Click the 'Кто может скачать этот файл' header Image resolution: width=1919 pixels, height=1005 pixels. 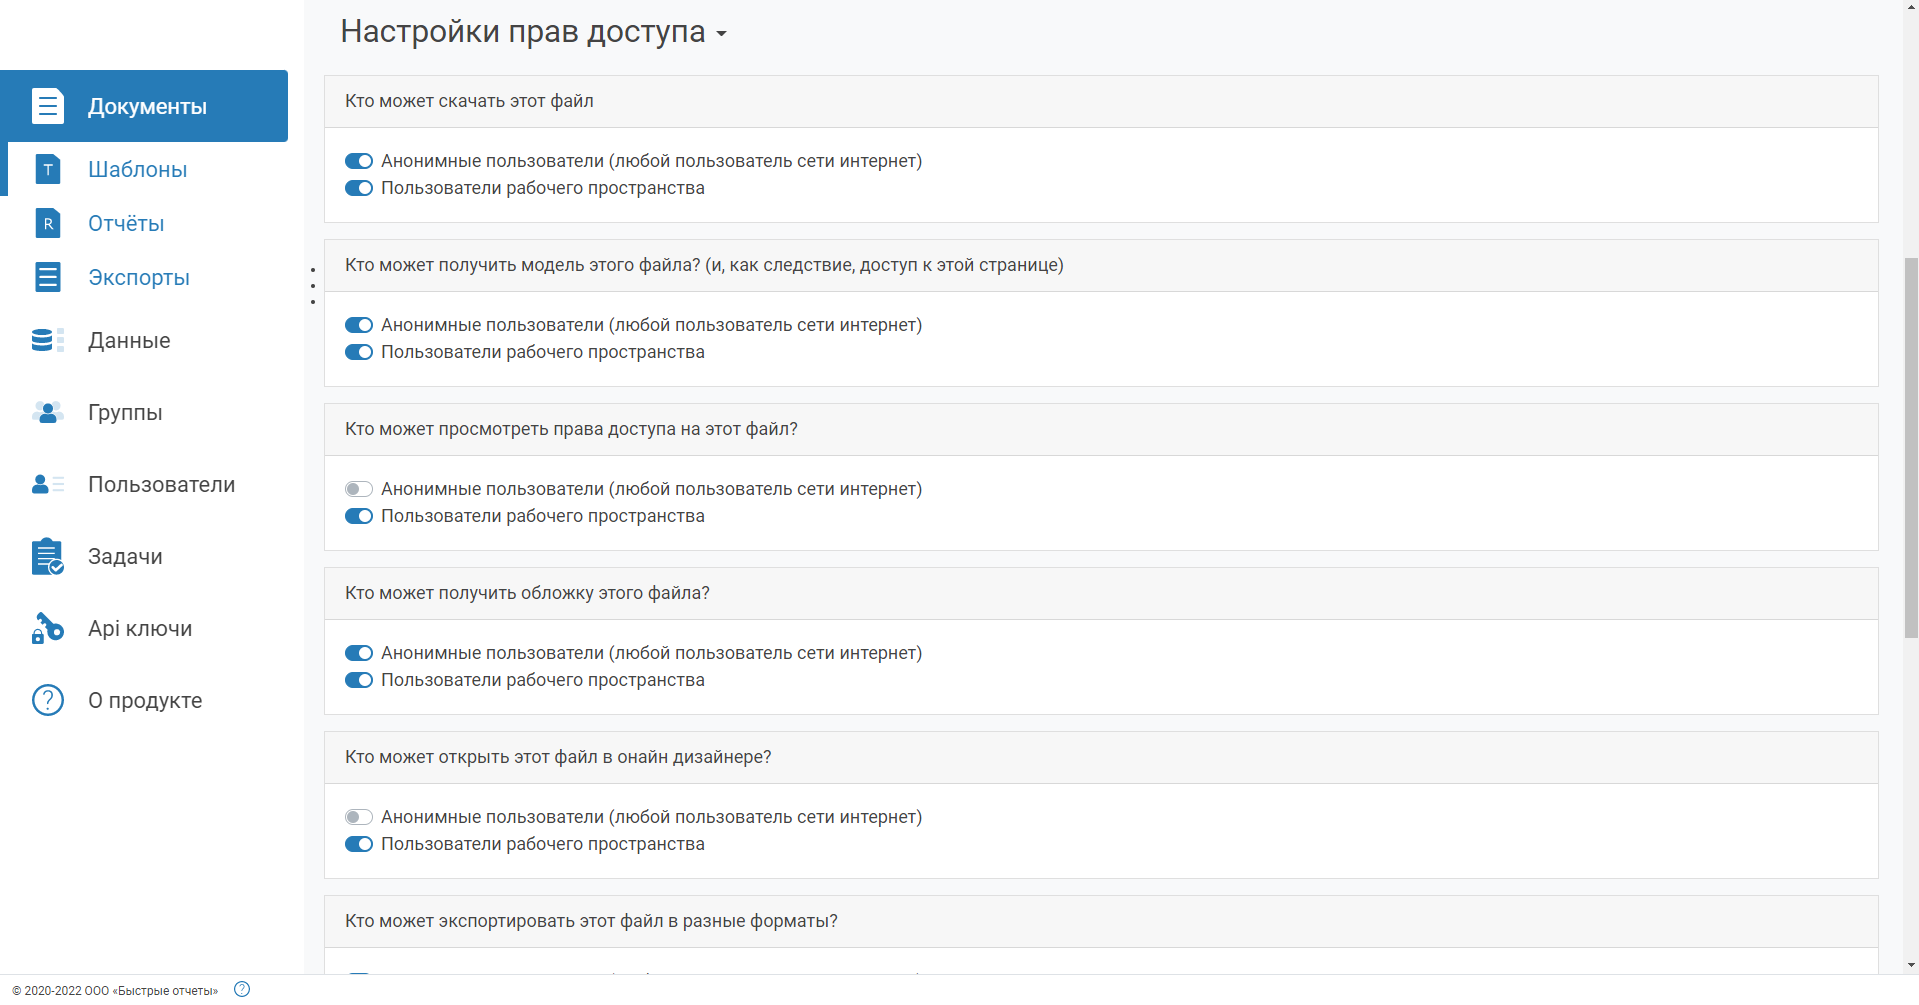click(x=1101, y=101)
